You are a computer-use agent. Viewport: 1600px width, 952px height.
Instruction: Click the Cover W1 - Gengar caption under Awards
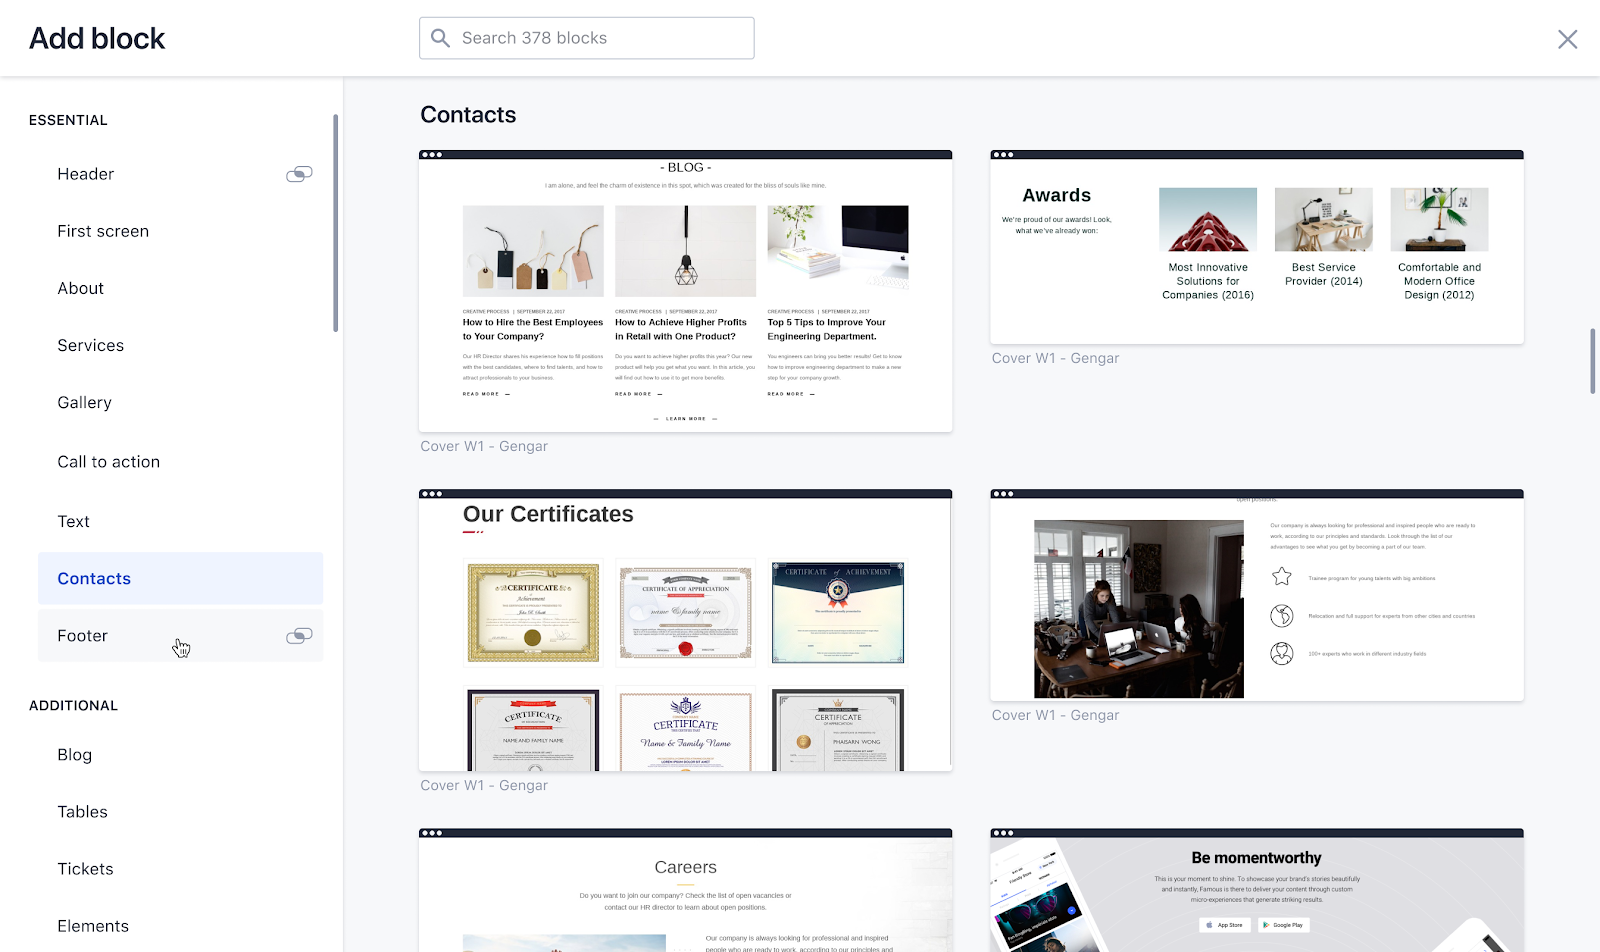click(1055, 358)
